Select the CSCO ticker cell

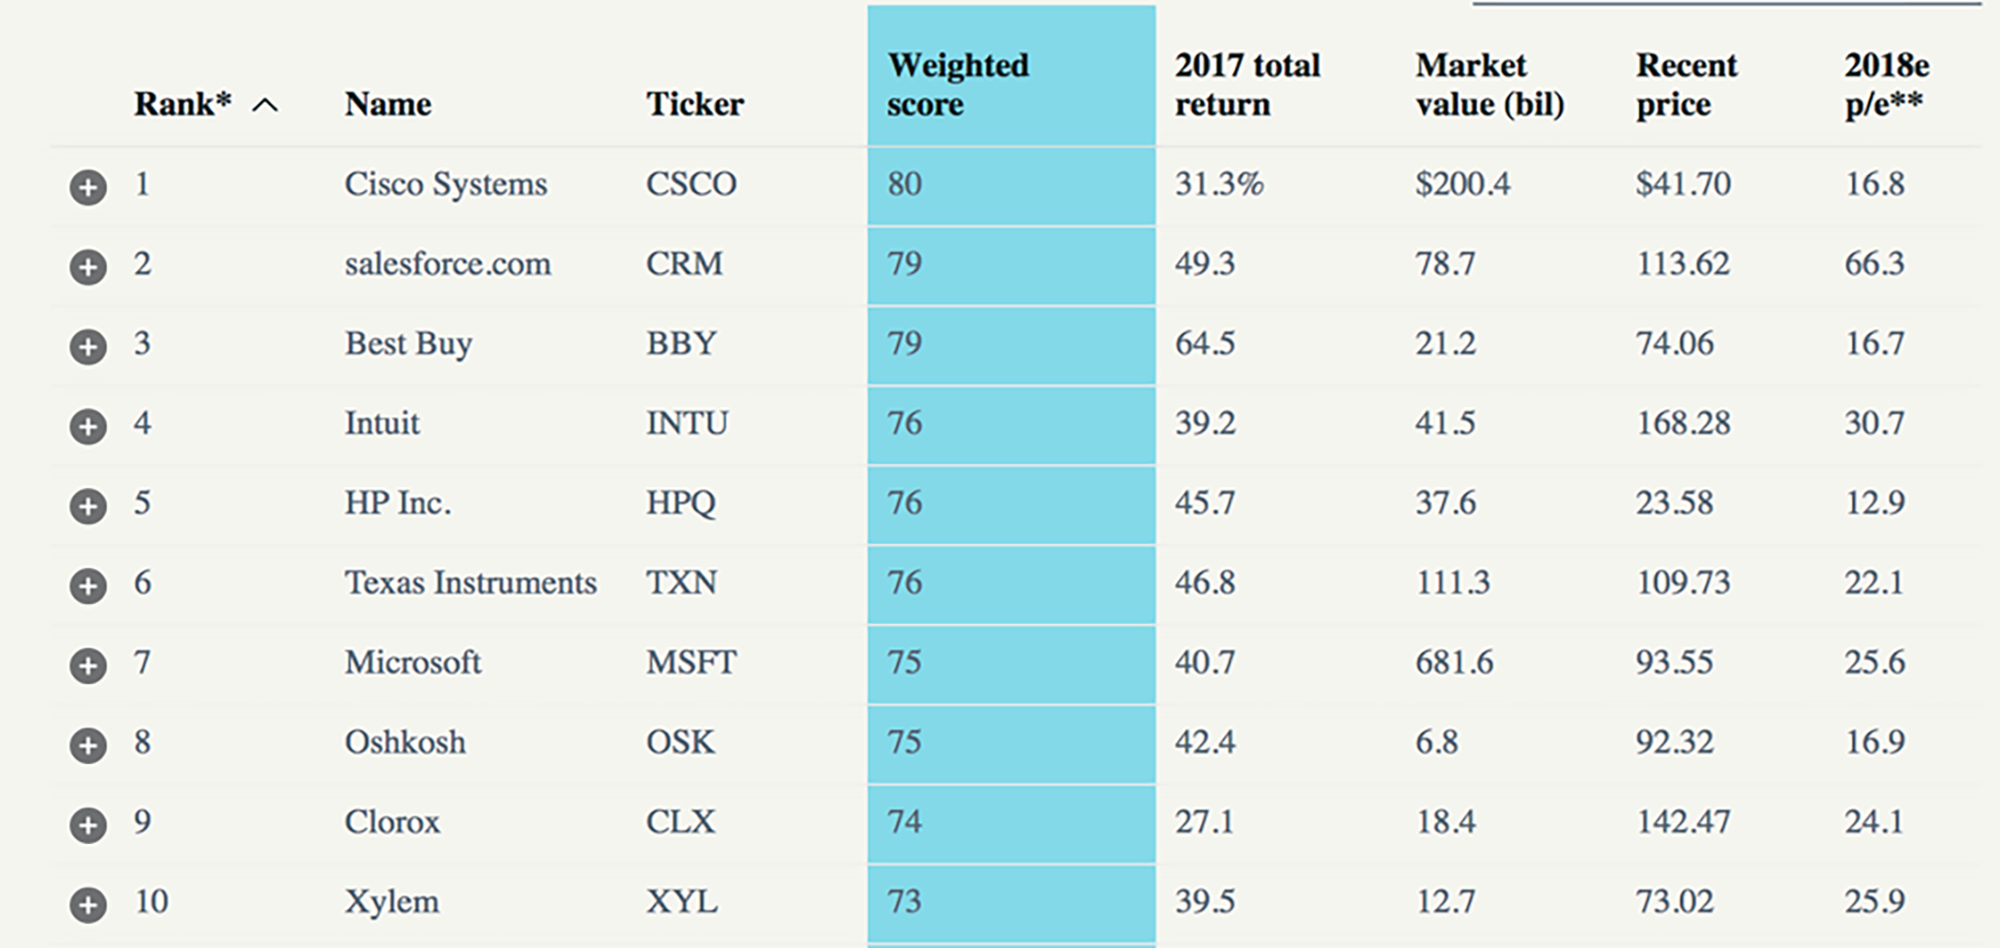click(x=691, y=184)
